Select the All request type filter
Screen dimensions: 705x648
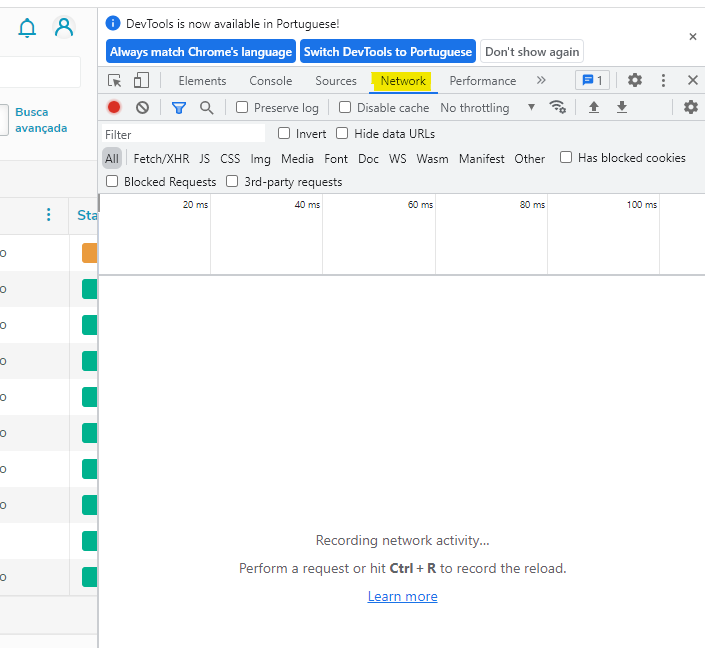click(x=112, y=158)
